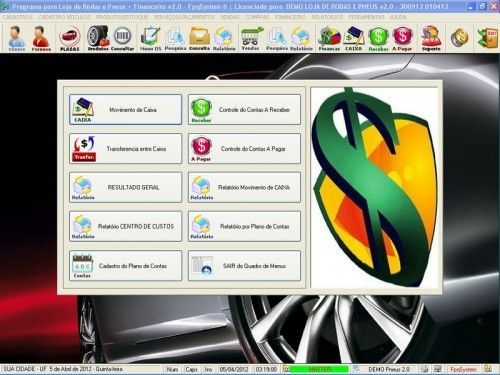The image size is (500, 375).
Task: Click the Caps indicator in status bar
Action: point(191,369)
